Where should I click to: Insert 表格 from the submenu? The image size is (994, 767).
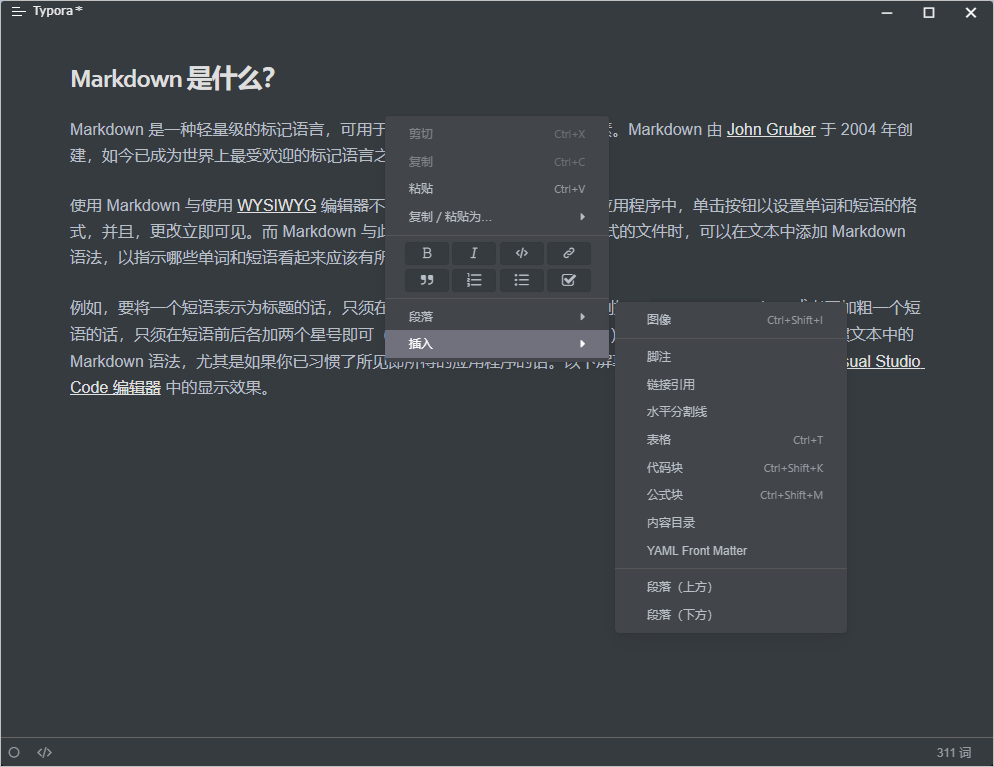tap(731, 440)
